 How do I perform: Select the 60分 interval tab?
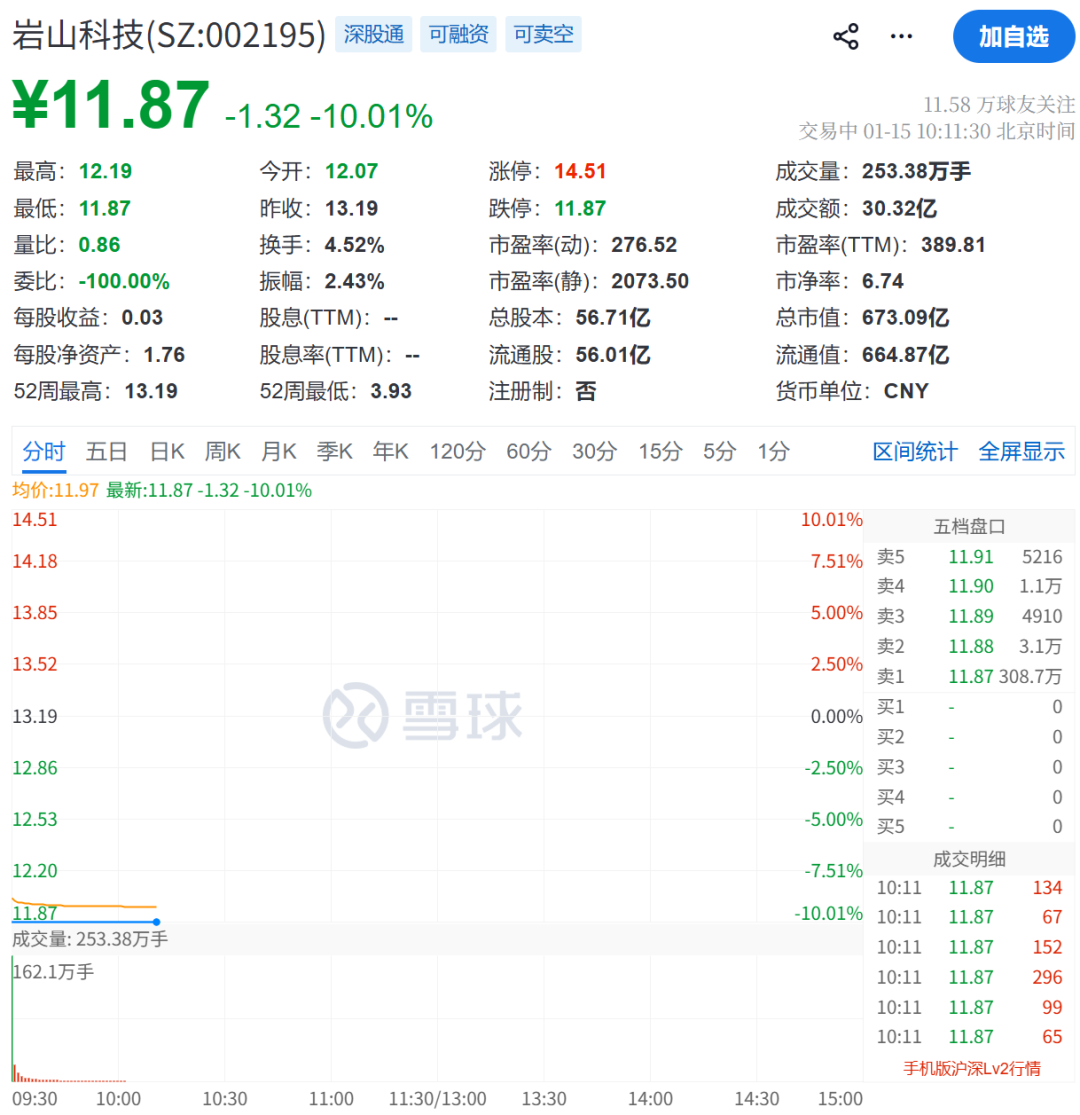(528, 451)
